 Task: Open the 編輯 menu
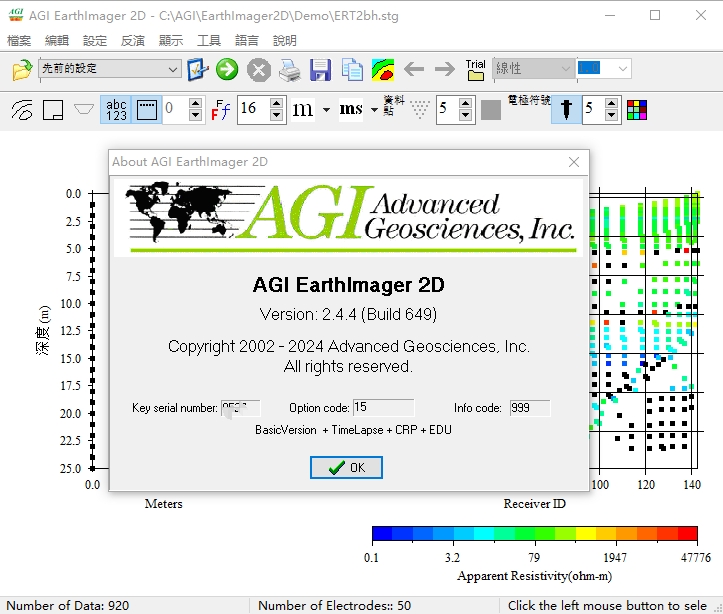57,41
